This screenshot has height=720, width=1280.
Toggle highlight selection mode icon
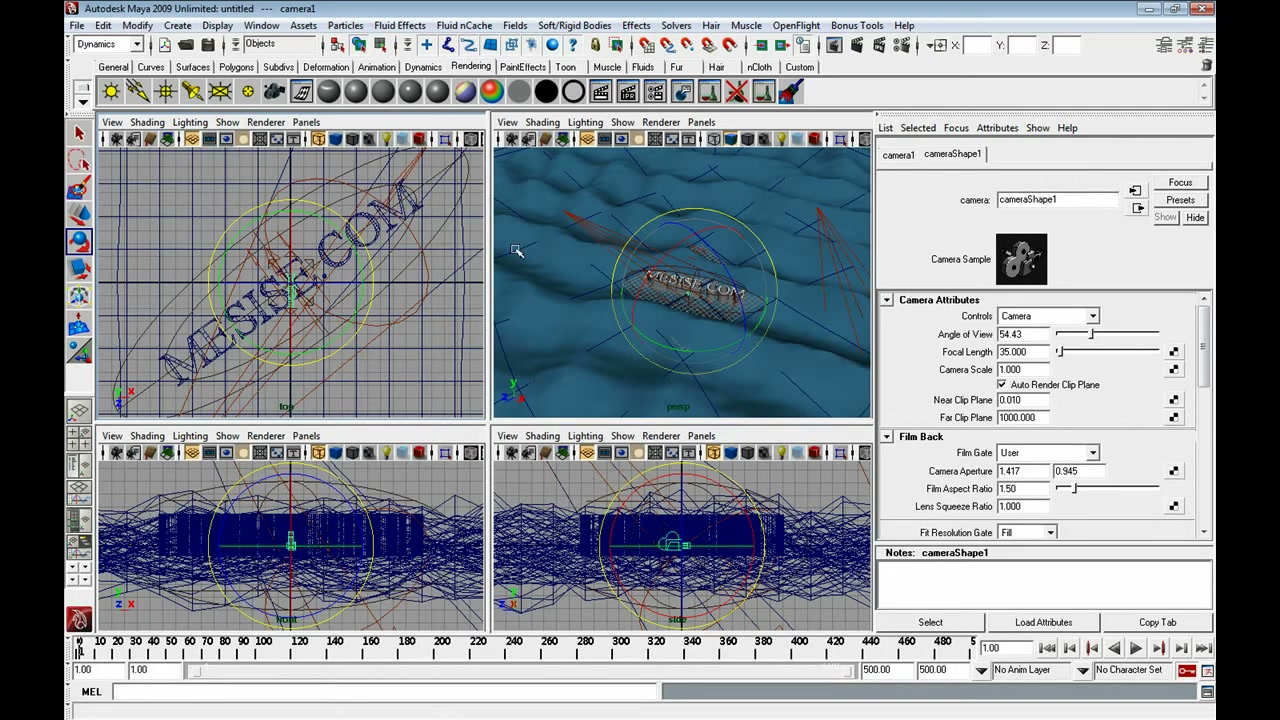point(616,45)
